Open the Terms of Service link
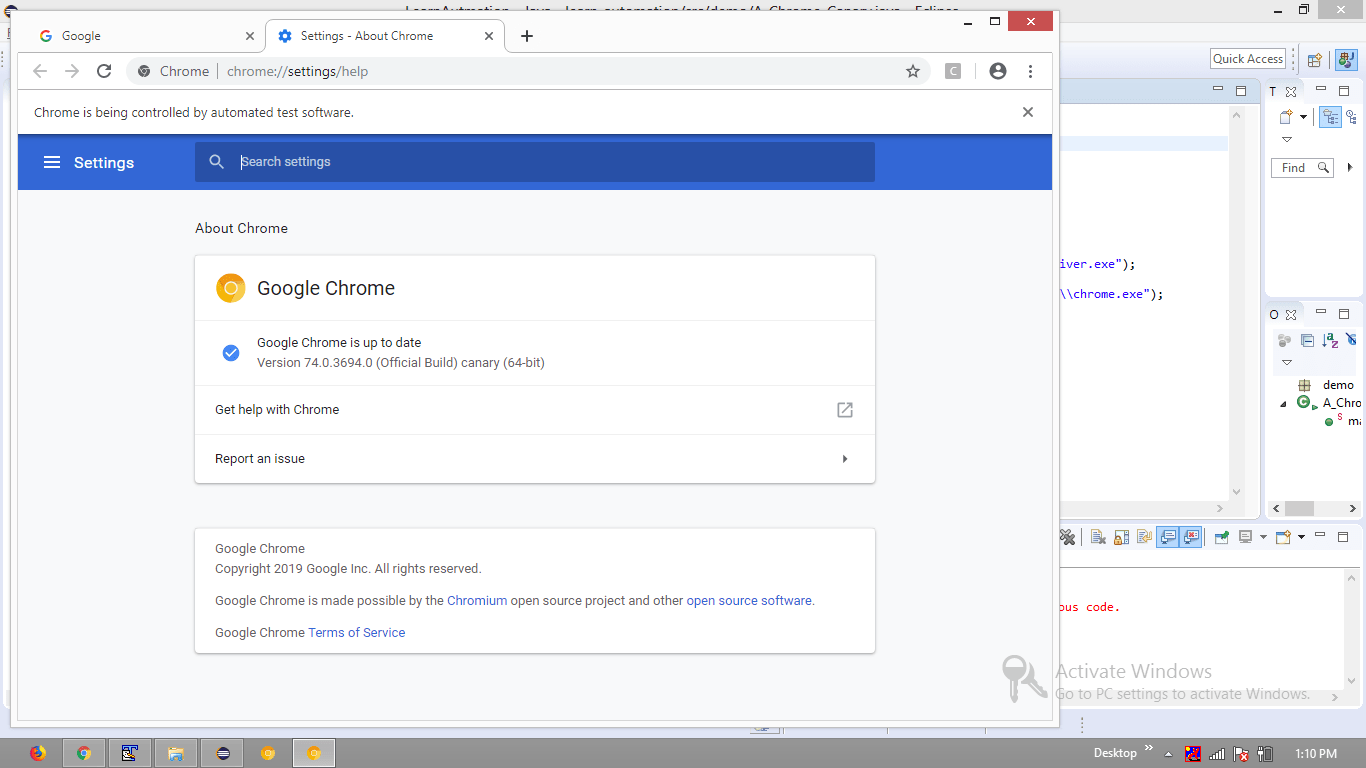The height and width of the screenshot is (768, 1366). [357, 633]
